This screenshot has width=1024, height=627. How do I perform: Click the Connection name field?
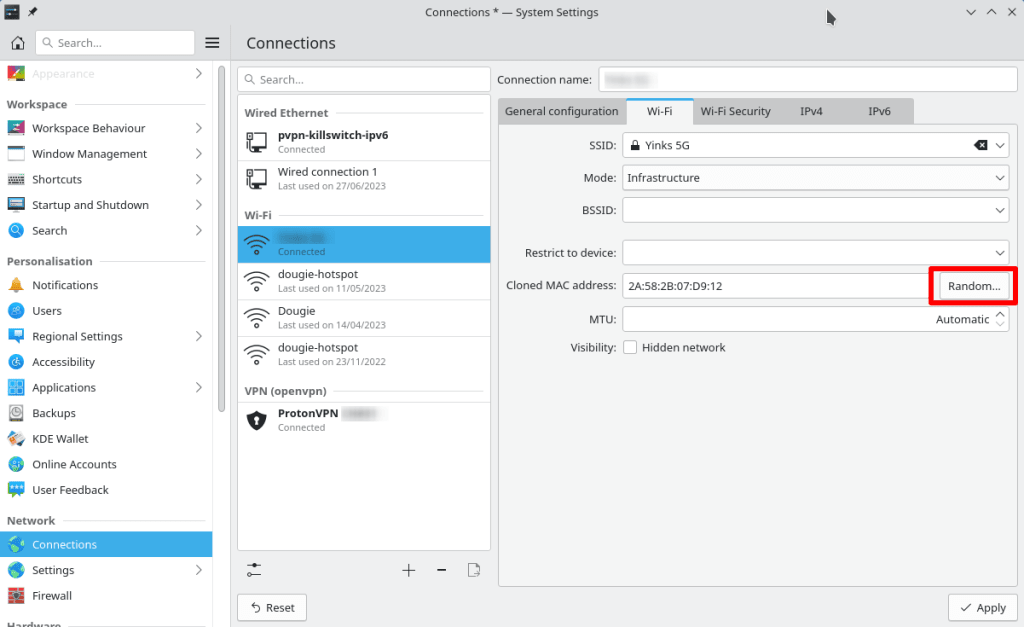point(808,80)
